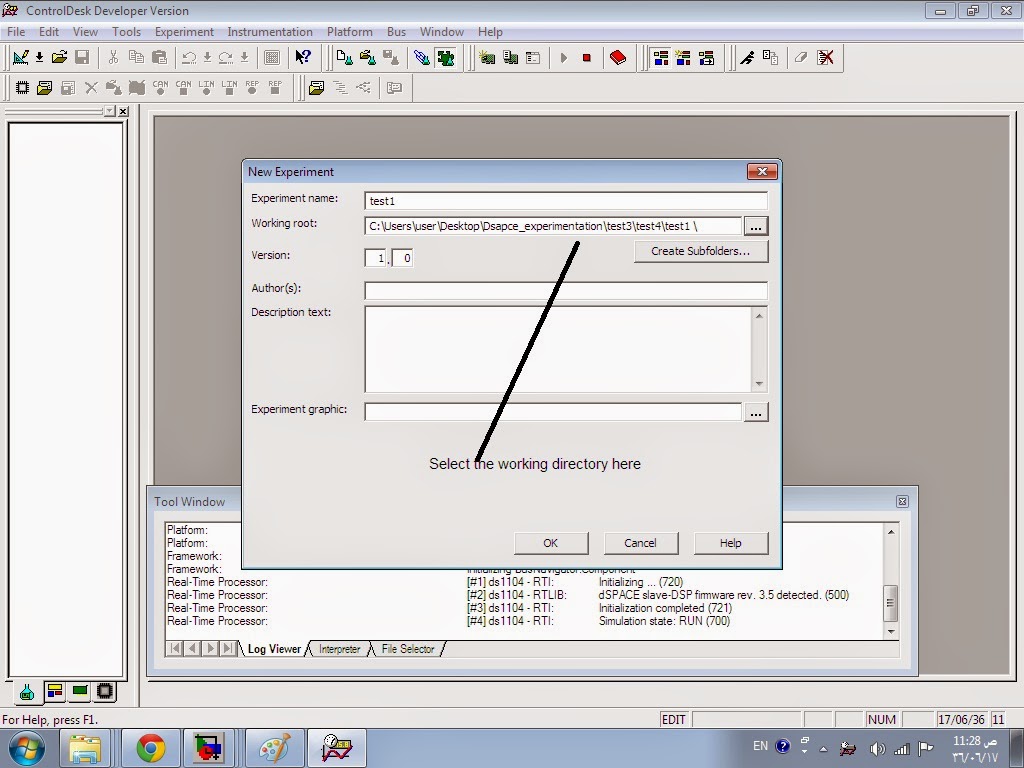This screenshot has width=1024, height=768.
Task: Activate context-sensitive help pointer
Action: tap(300, 57)
